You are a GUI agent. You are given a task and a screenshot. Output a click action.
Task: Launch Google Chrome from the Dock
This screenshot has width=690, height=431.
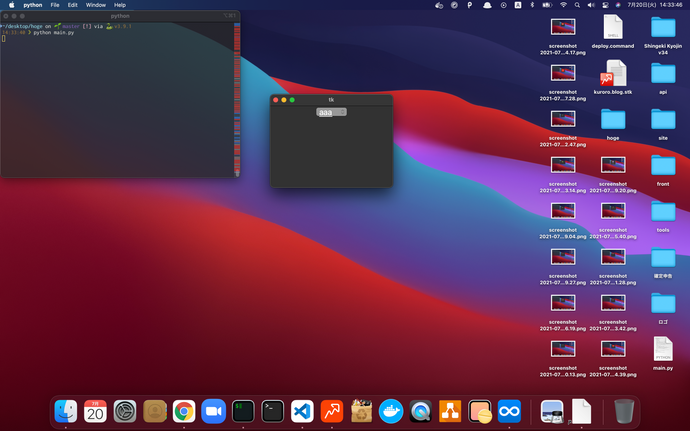click(184, 412)
